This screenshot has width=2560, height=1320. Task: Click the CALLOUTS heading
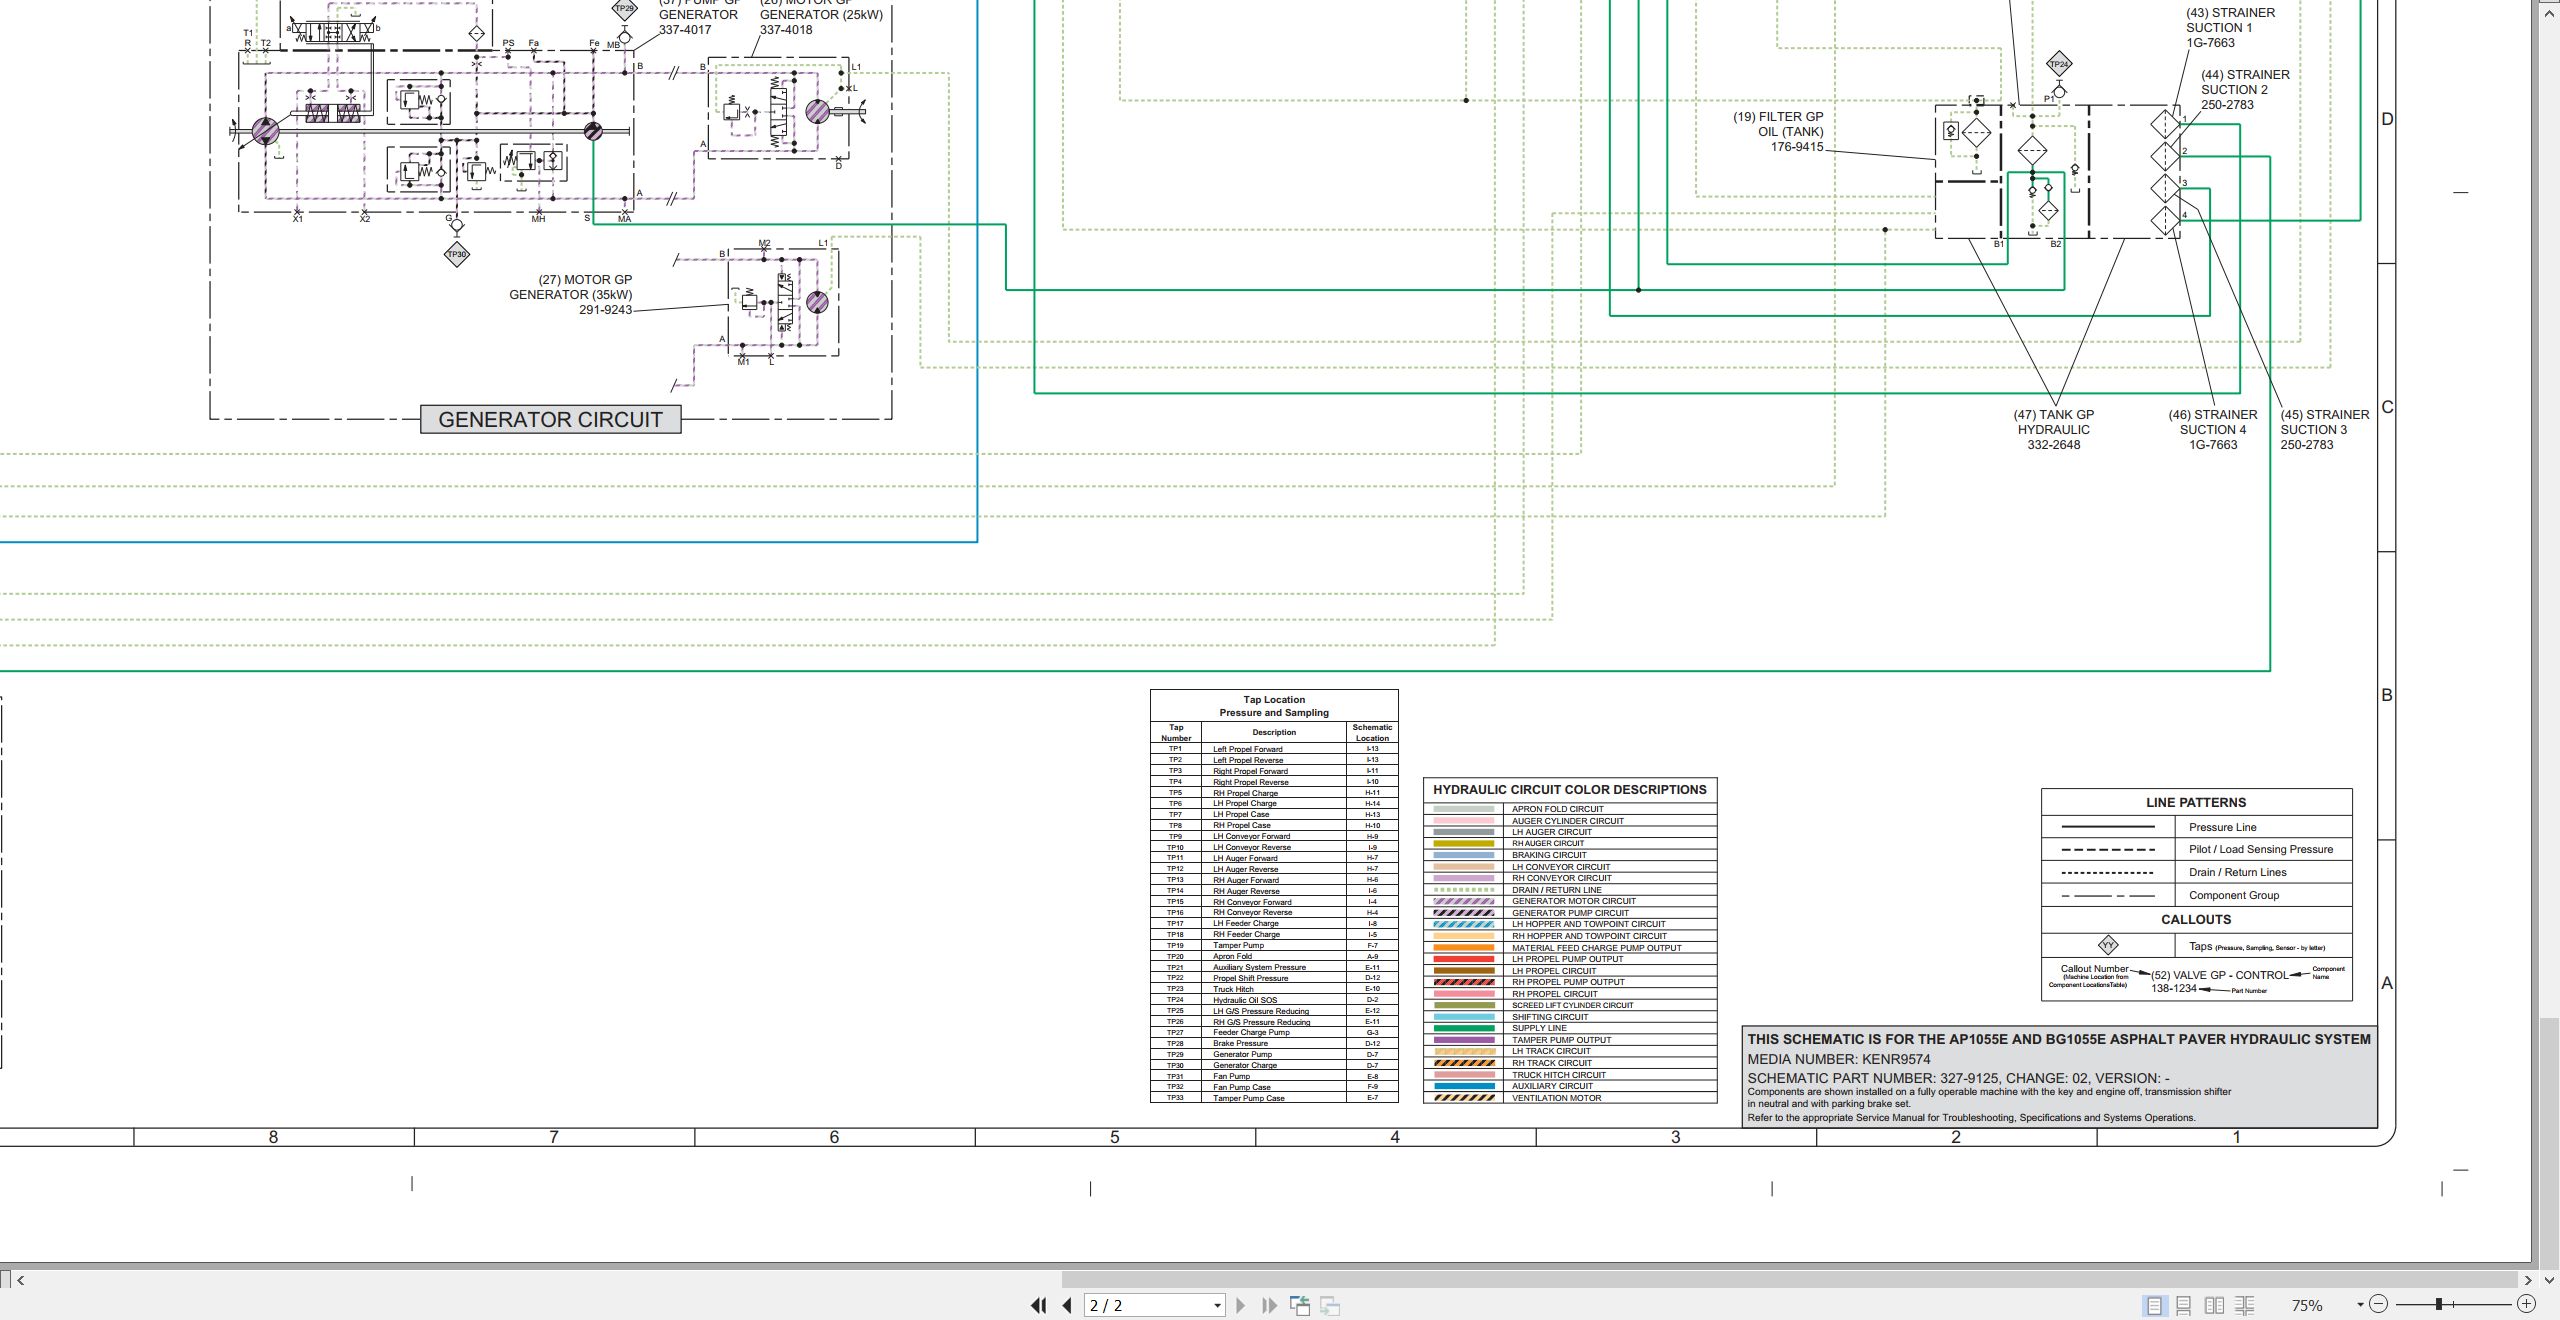[2196, 919]
